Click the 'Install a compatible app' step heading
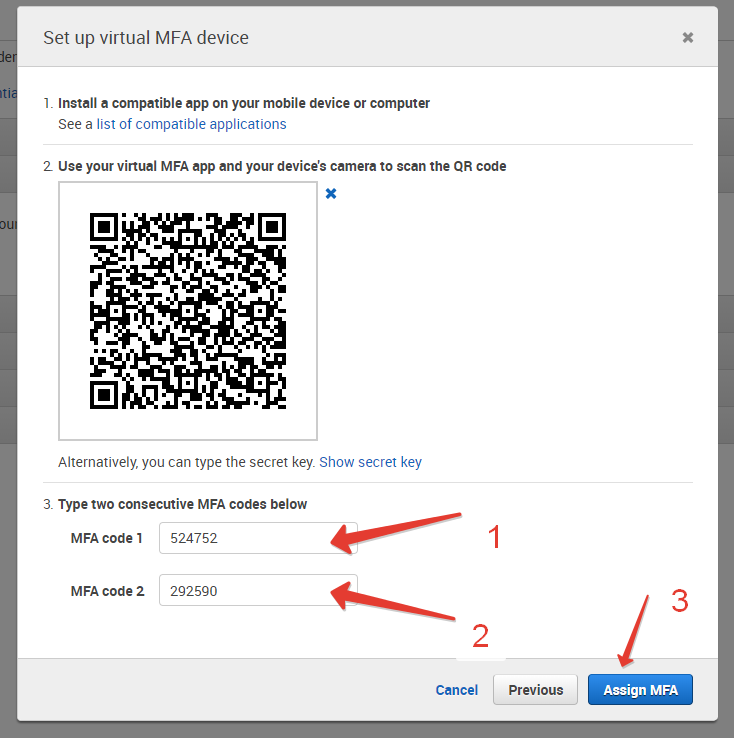Image resolution: width=734 pixels, height=738 pixels. coord(244,103)
